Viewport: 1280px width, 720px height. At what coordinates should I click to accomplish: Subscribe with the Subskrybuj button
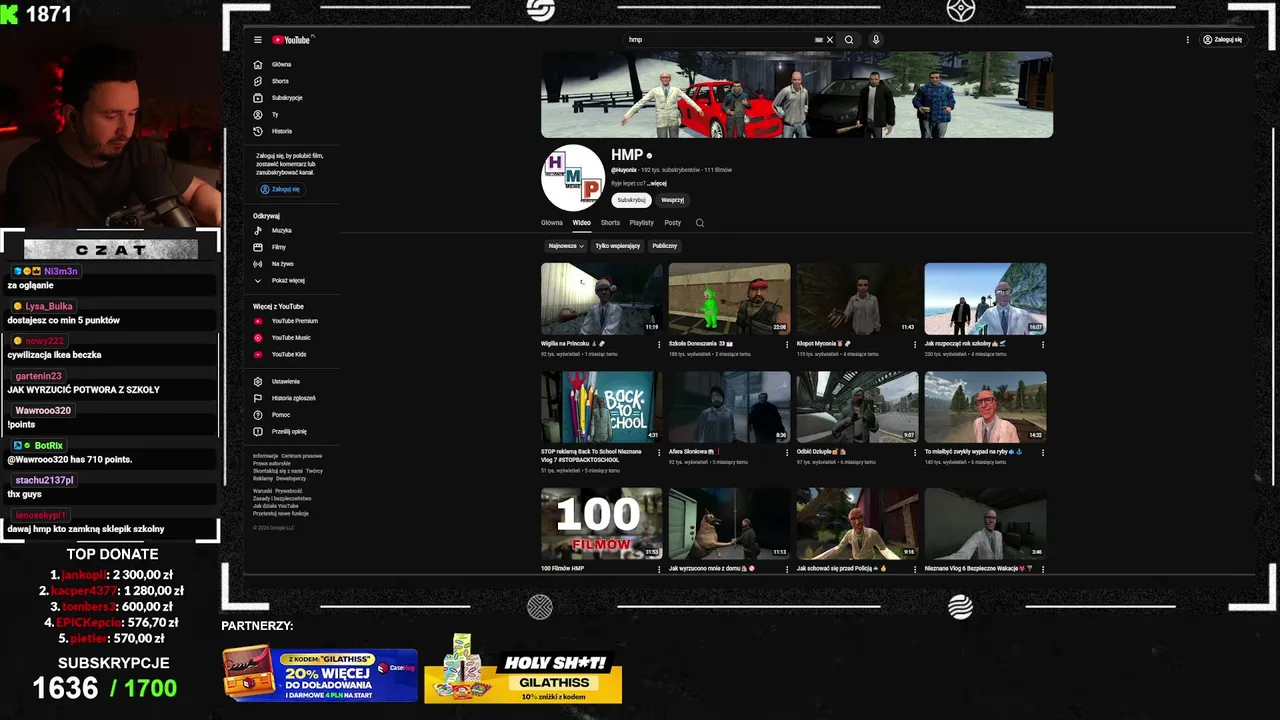pos(631,200)
